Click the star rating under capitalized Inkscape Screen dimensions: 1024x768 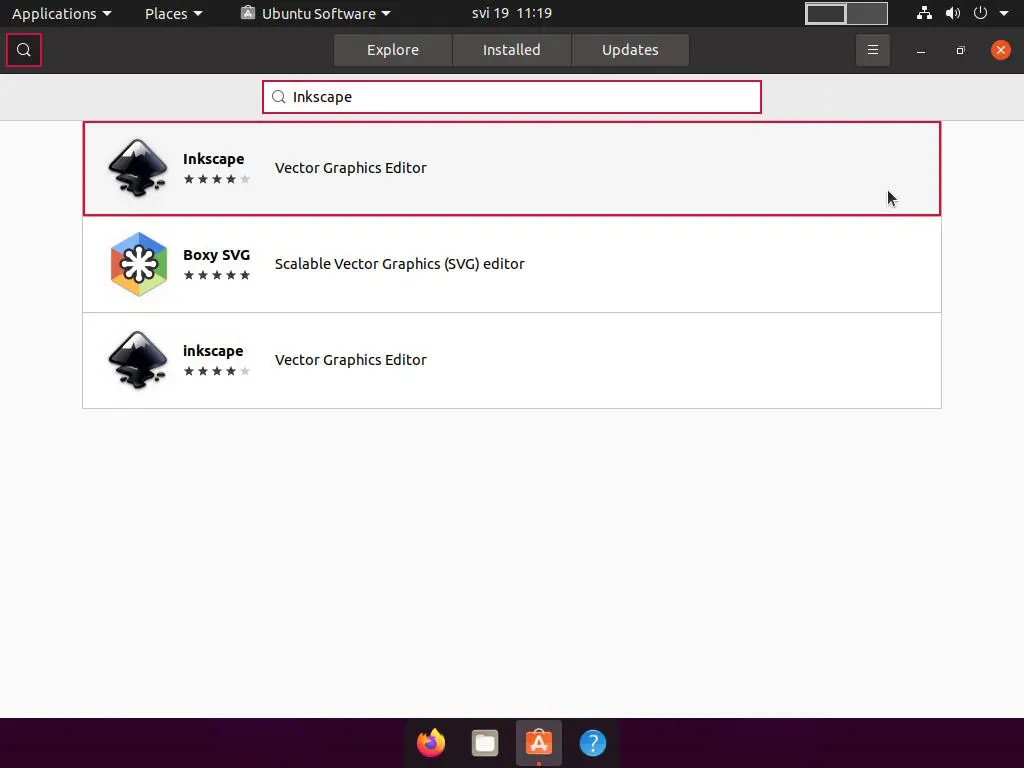(217, 179)
